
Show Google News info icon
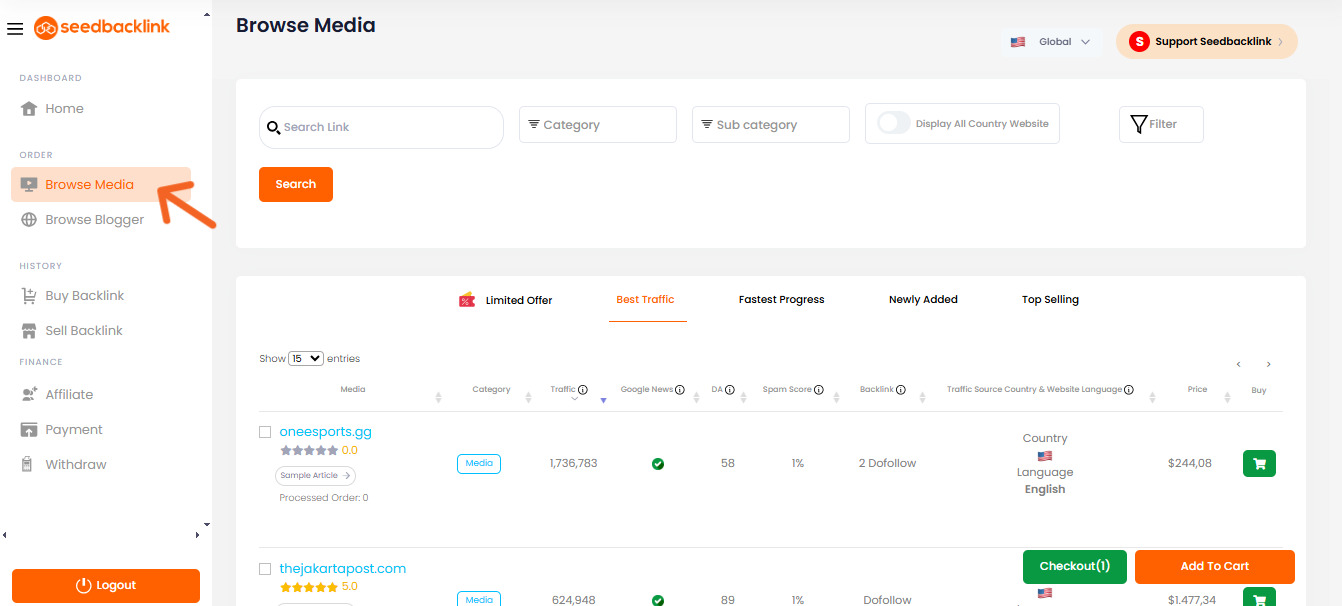680,390
